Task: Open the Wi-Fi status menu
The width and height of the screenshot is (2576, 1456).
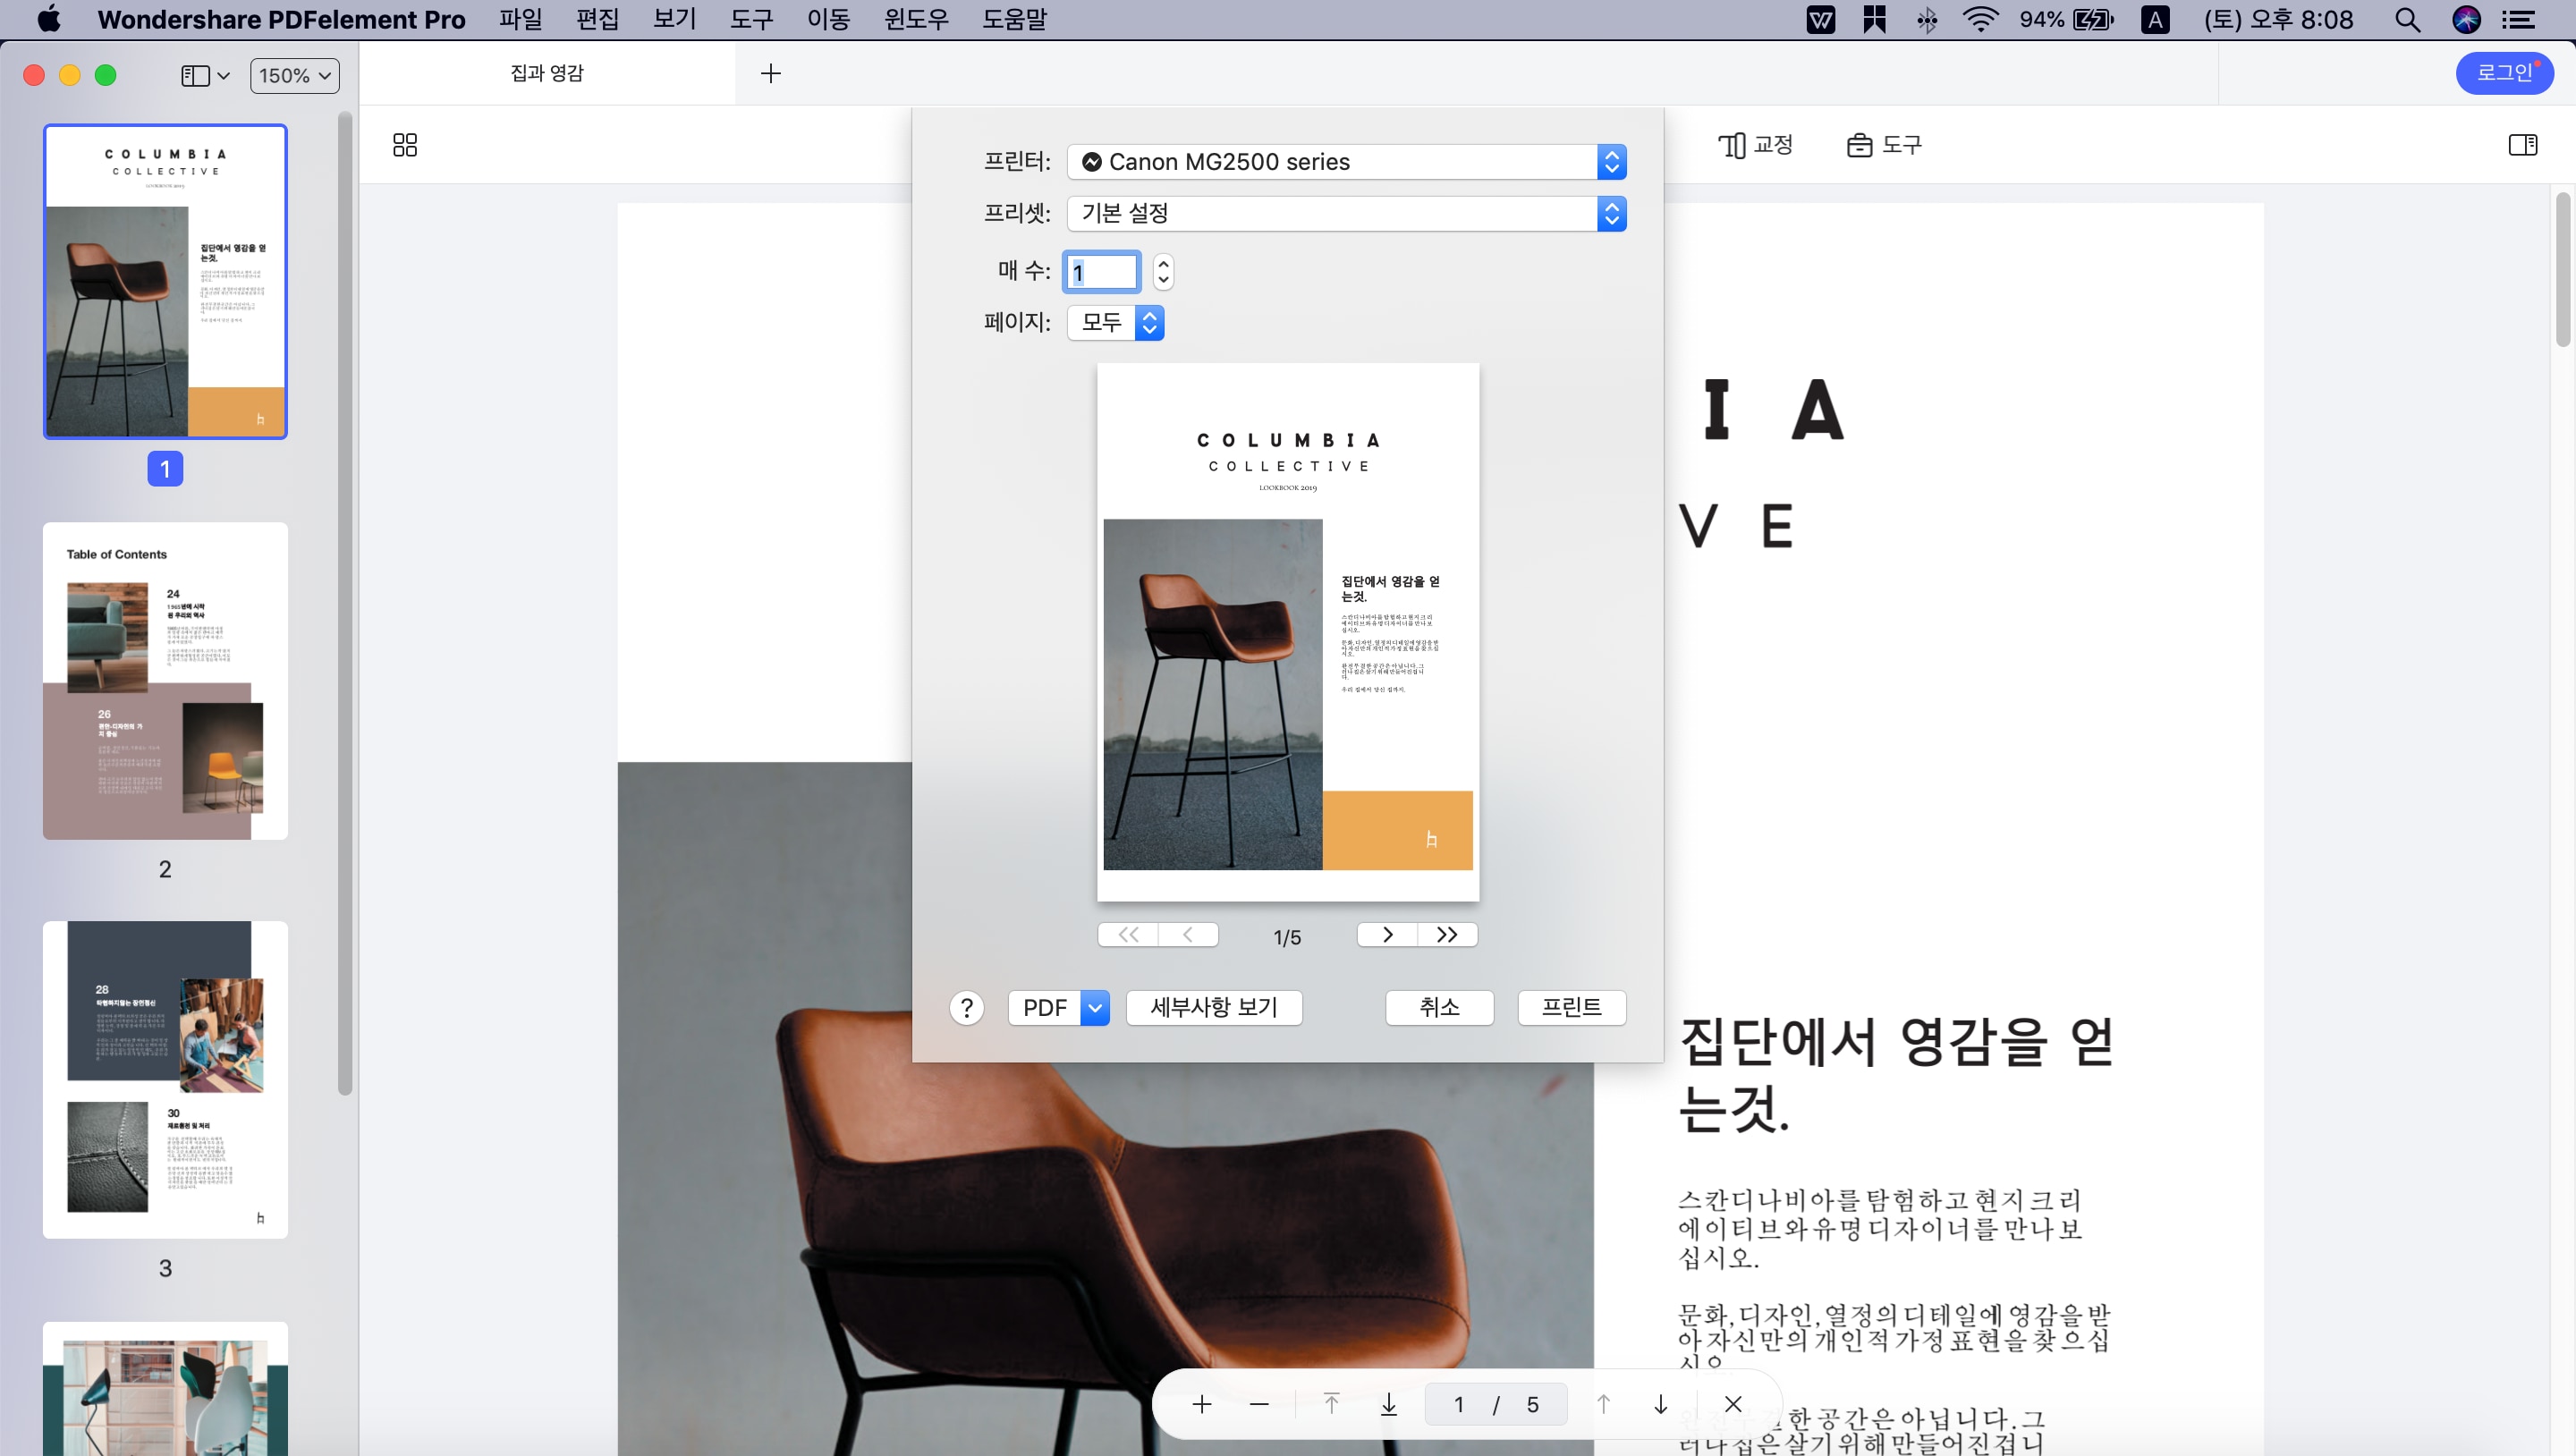Action: point(1980,19)
